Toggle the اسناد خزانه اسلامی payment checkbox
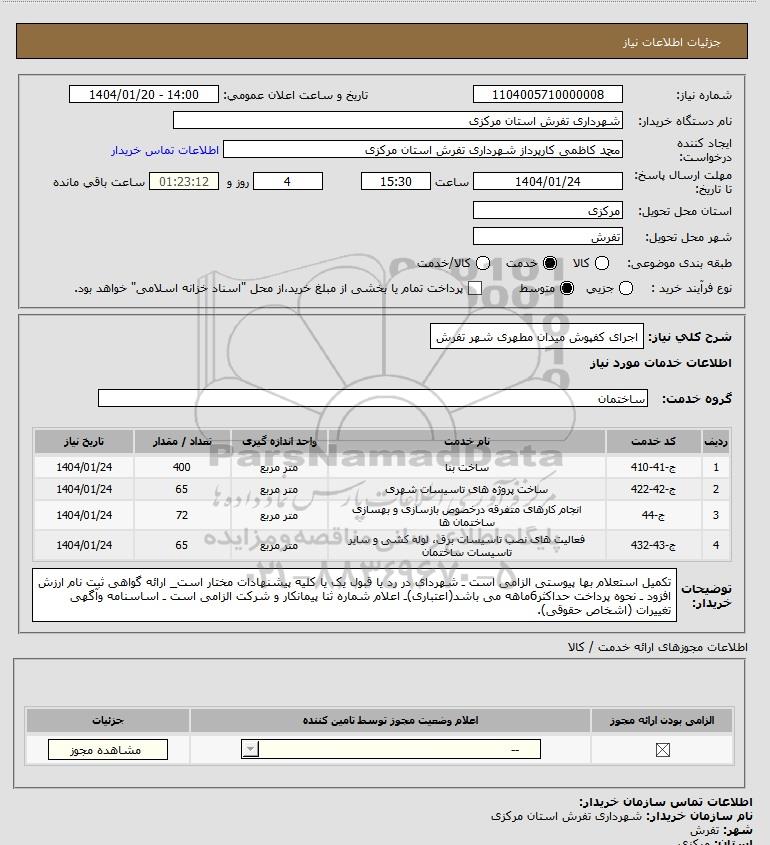 [475, 288]
